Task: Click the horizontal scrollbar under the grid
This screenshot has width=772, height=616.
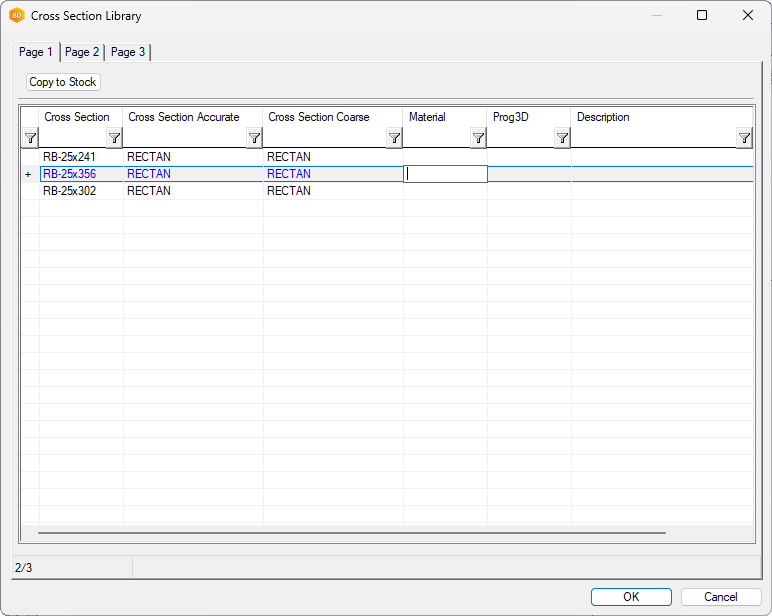Action: (x=350, y=533)
